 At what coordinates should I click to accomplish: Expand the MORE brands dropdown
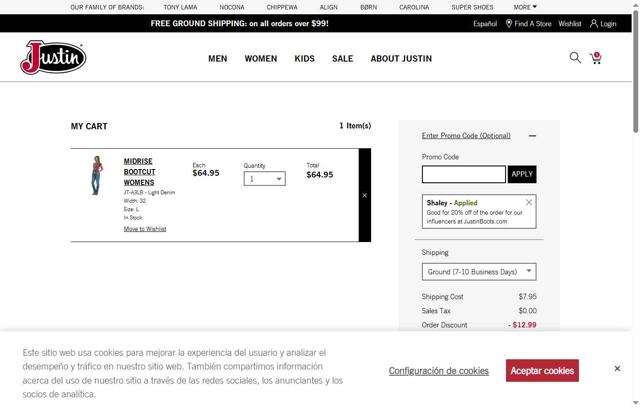525,7
